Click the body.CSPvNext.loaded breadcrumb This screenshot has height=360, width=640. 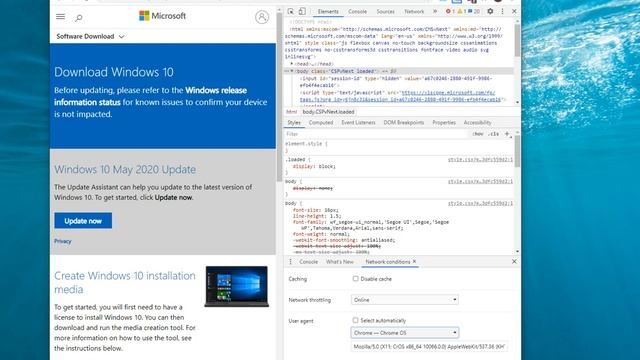329,112
